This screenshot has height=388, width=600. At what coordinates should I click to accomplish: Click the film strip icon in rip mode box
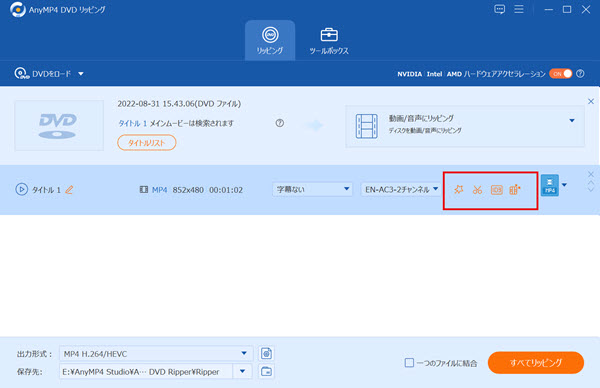click(x=367, y=126)
